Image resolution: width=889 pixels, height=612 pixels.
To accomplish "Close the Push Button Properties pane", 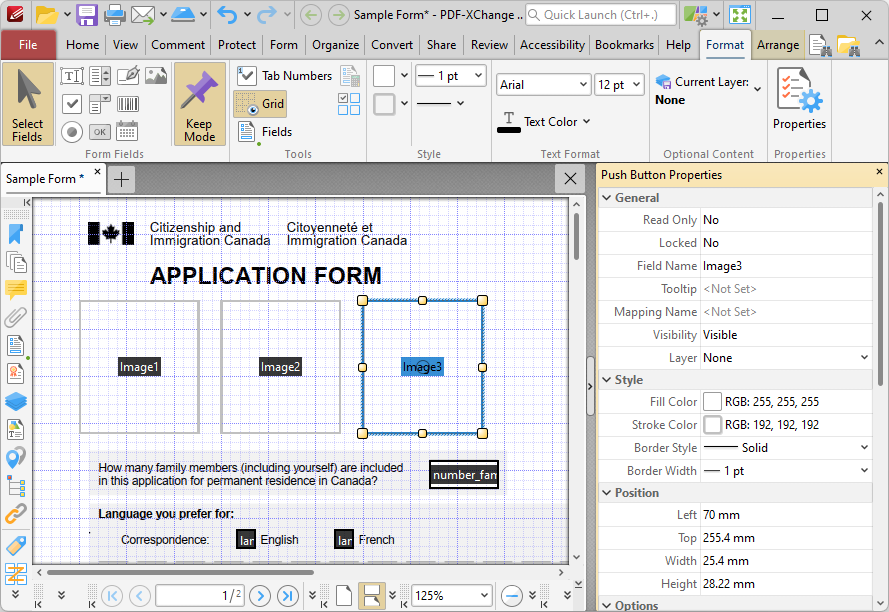I will (x=879, y=171).
